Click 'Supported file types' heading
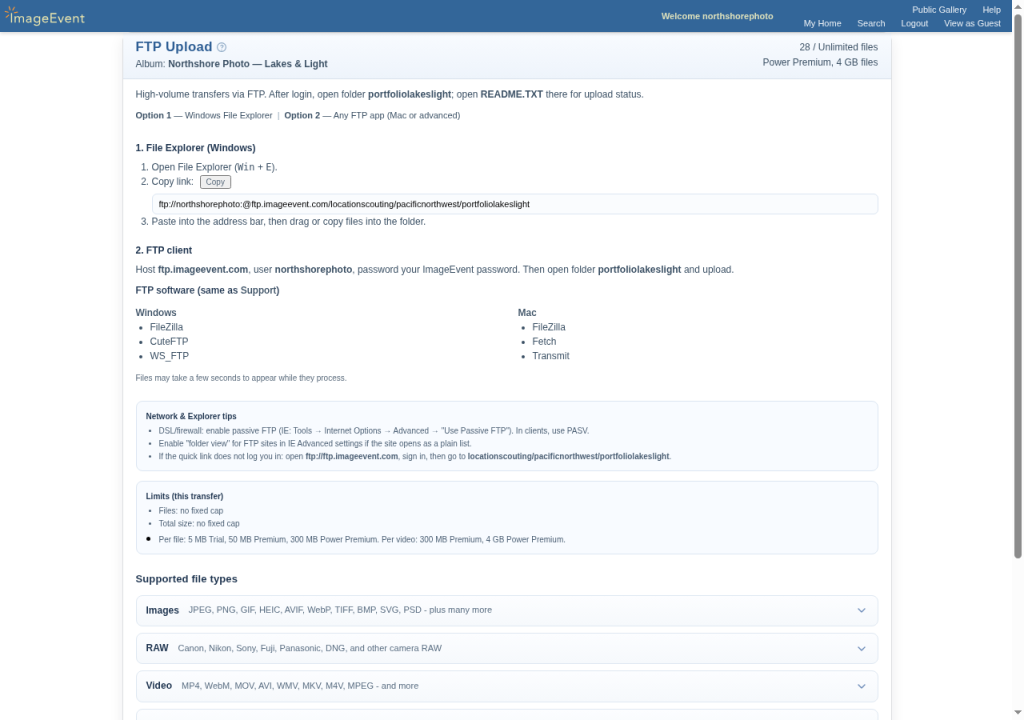 [186, 580]
